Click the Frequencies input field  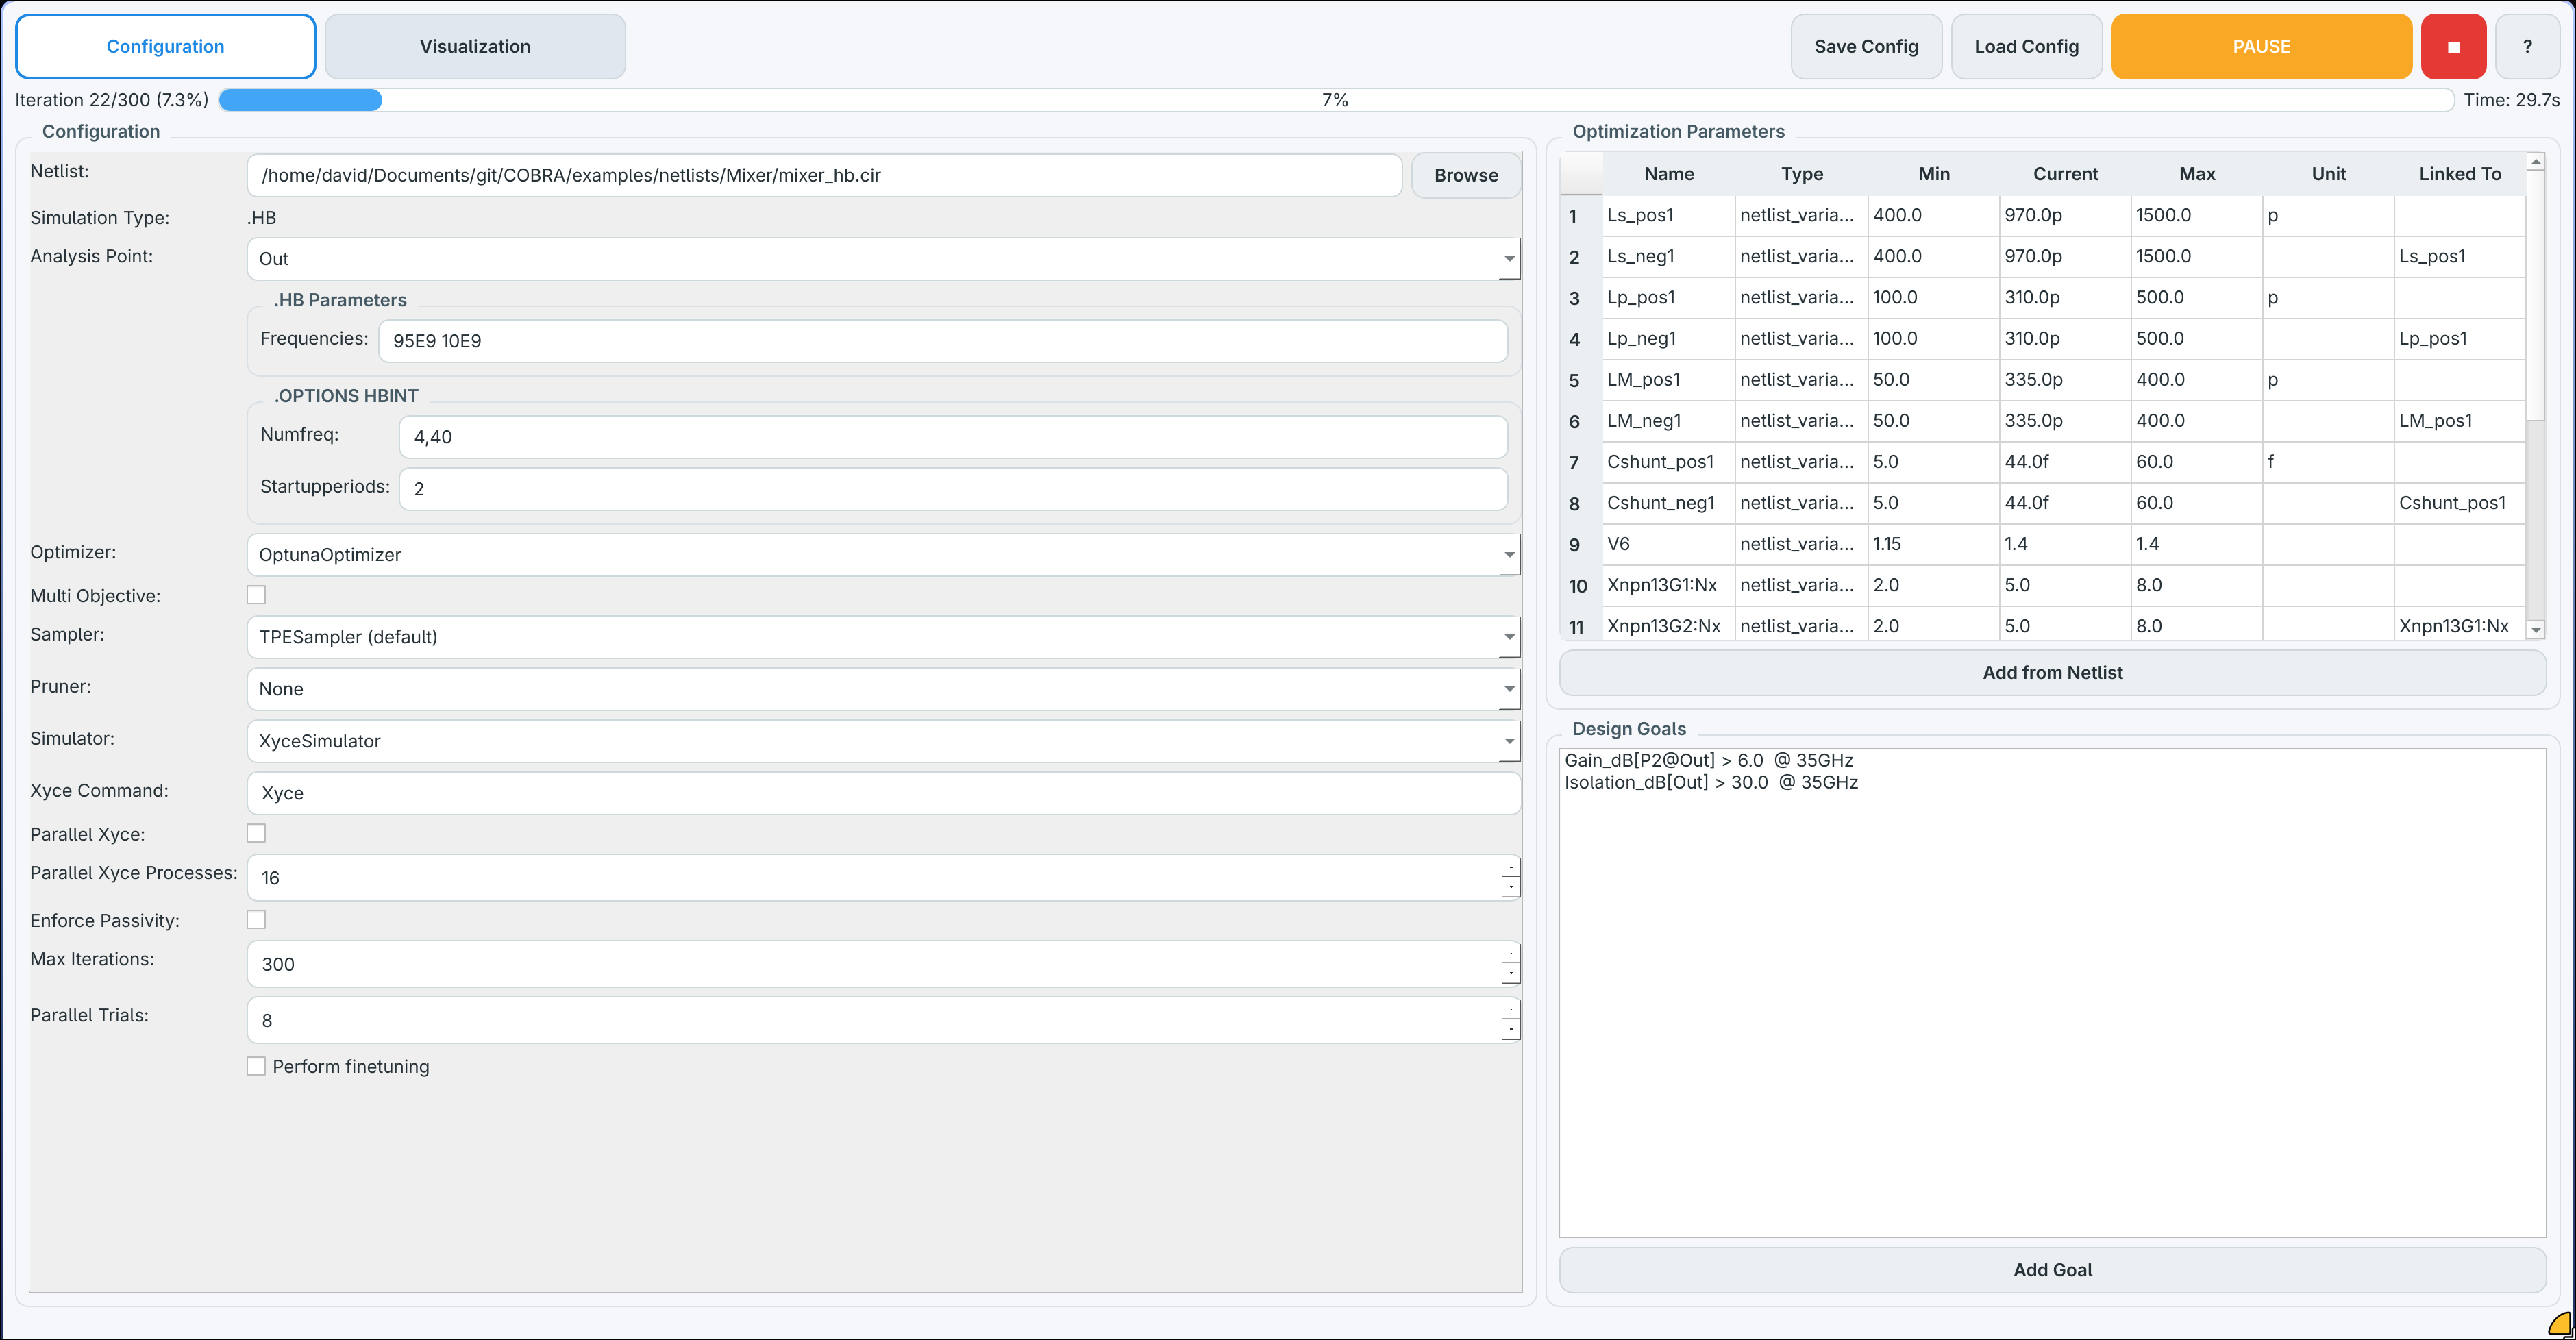pyautogui.click(x=942, y=341)
